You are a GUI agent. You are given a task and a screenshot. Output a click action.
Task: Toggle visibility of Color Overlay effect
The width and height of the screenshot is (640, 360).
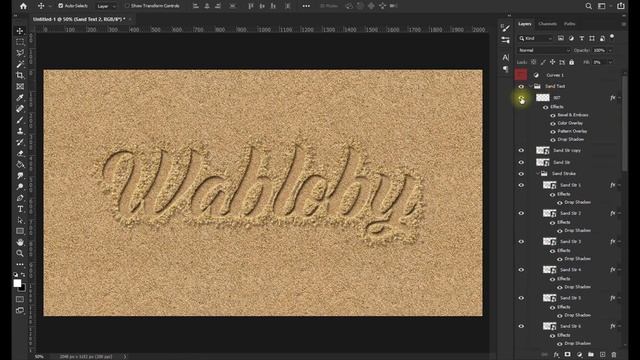[553, 123]
